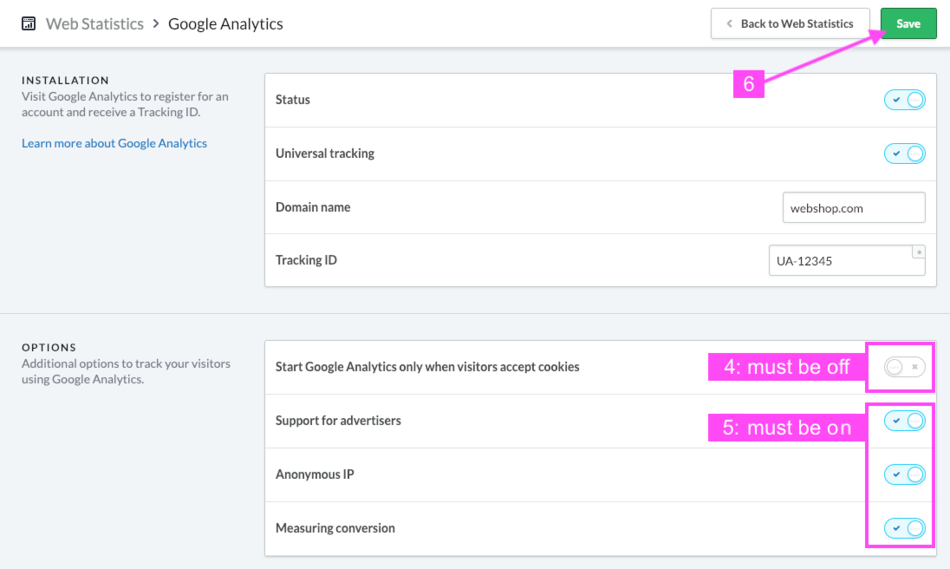Disable Universal tracking switch
The height and width of the screenshot is (569, 950).
pyautogui.click(x=905, y=153)
